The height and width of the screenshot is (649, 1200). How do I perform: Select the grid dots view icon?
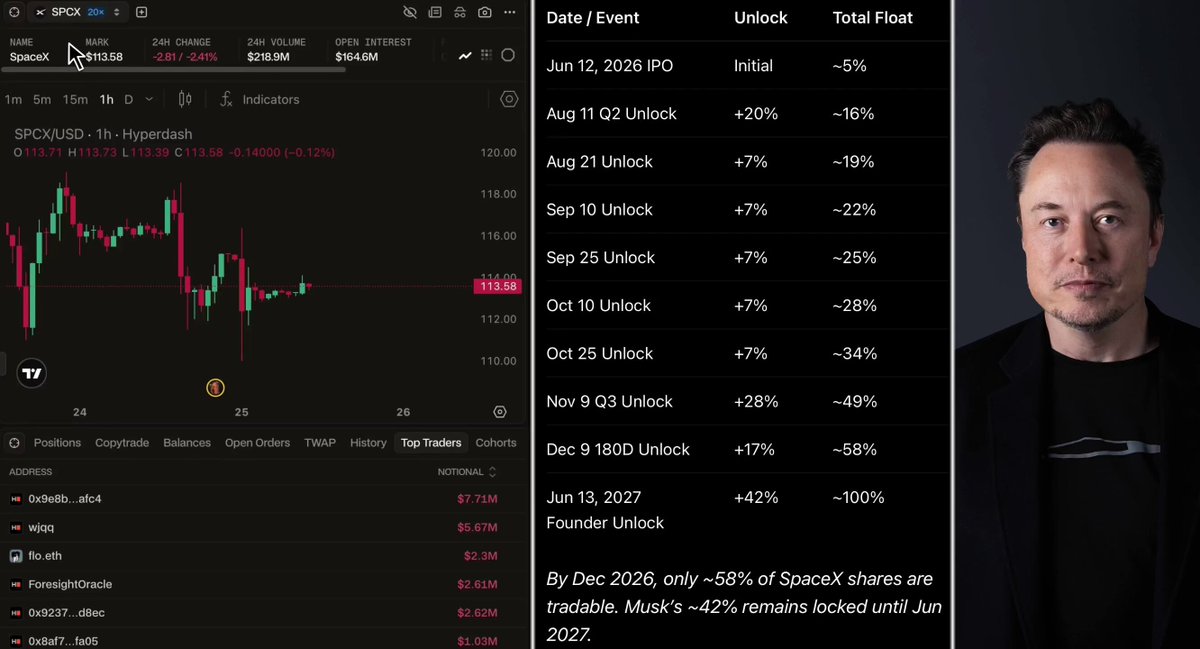click(486, 55)
